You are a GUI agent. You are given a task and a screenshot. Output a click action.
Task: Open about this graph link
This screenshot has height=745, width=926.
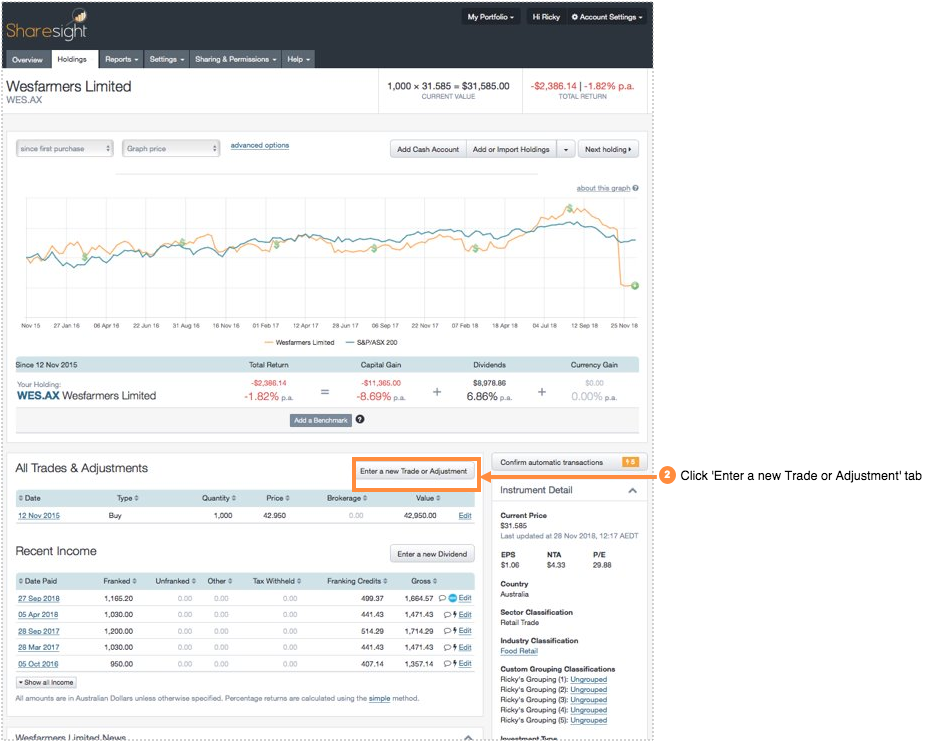[603, 188]
